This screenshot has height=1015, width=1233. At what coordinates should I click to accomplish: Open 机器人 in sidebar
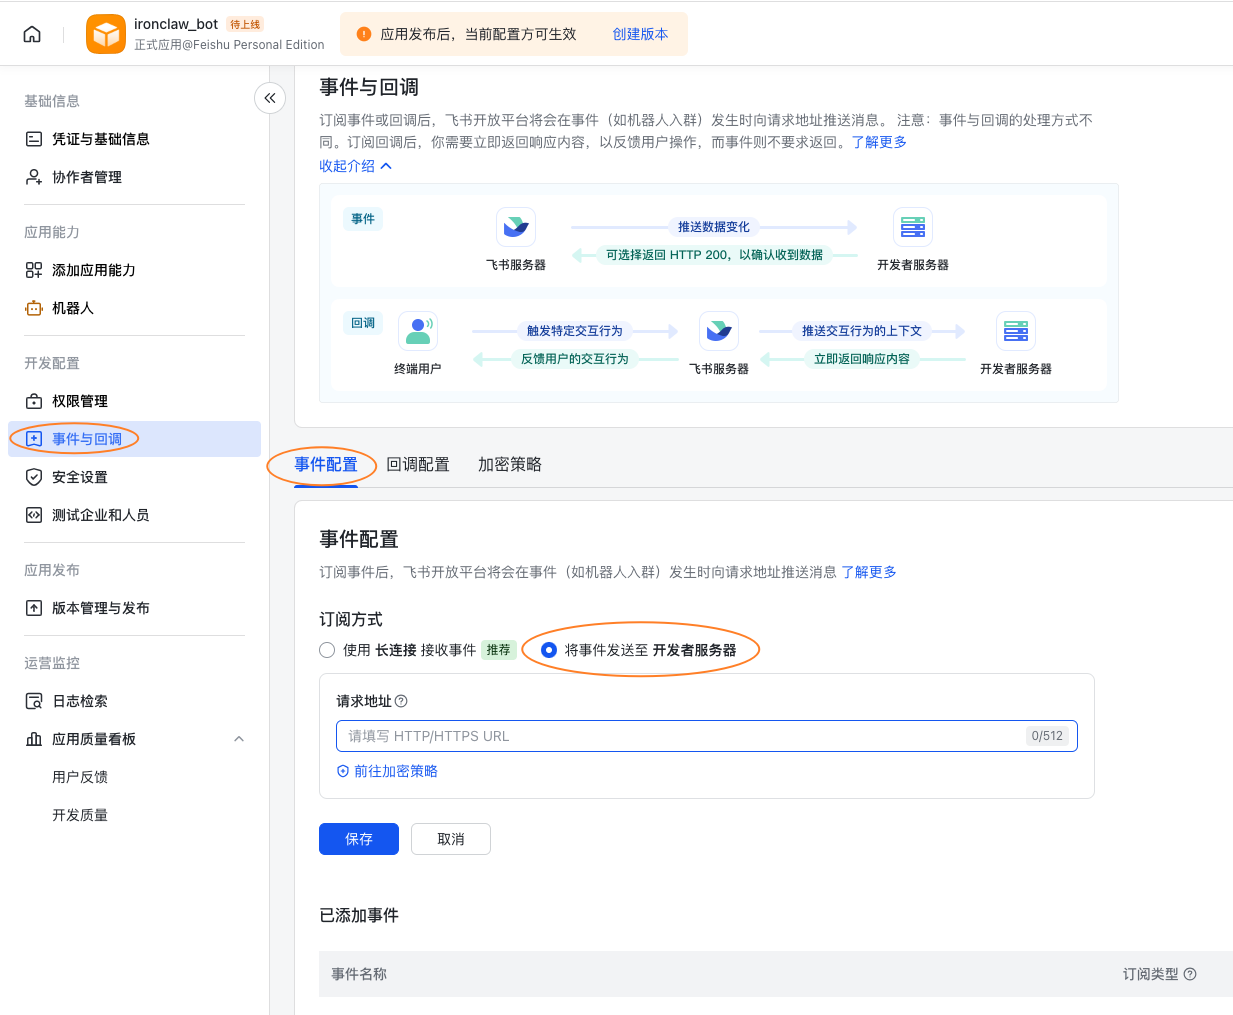click(x=134, y=308)
